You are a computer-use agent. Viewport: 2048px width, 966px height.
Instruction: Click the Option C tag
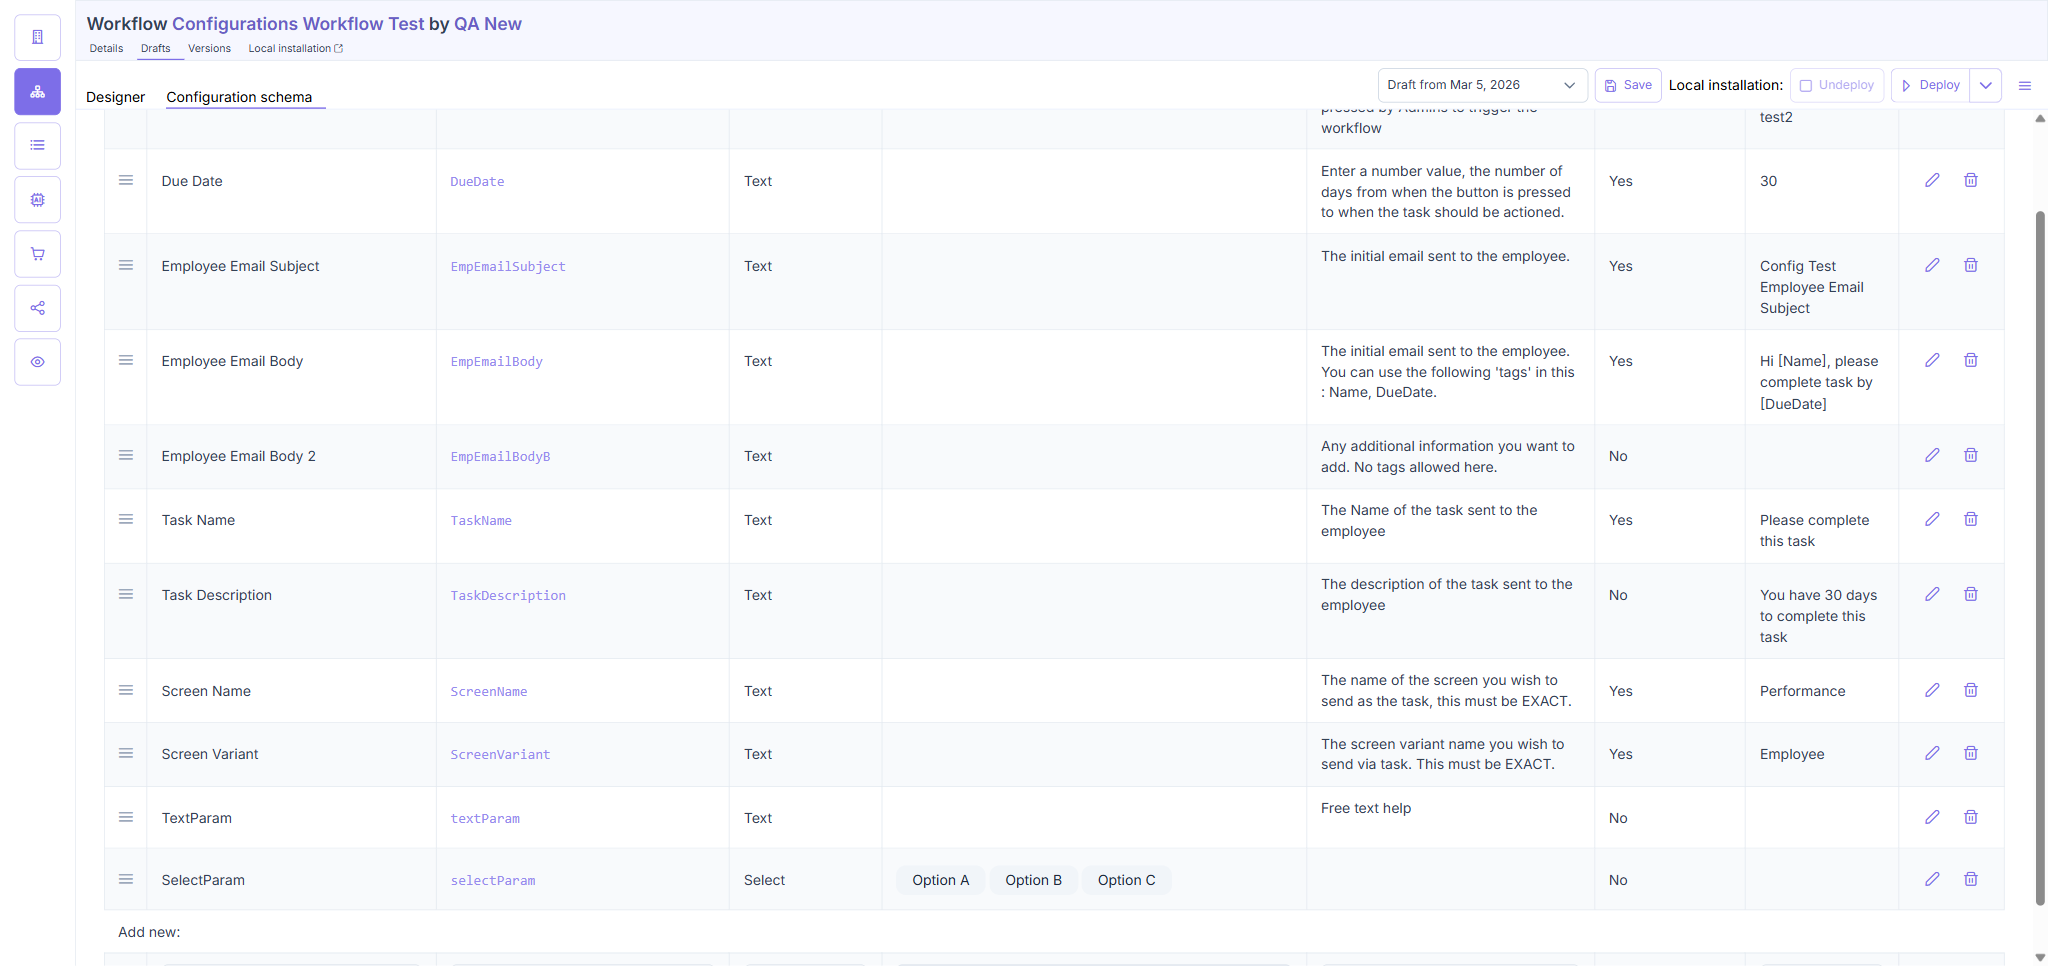click(1126, 880)
